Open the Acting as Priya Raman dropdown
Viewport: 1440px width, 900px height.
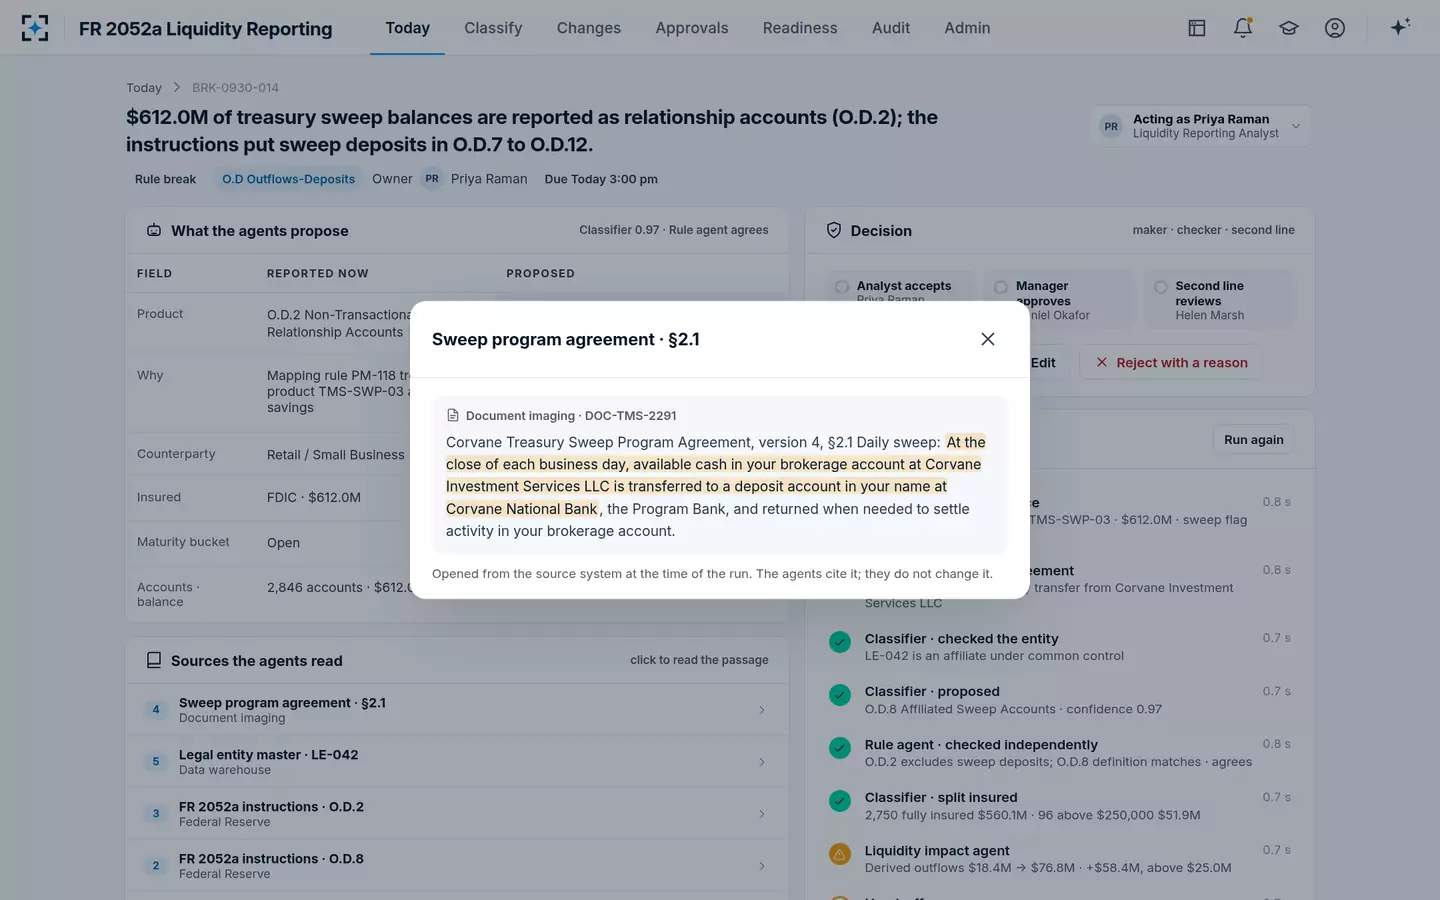coord(1201,126)
